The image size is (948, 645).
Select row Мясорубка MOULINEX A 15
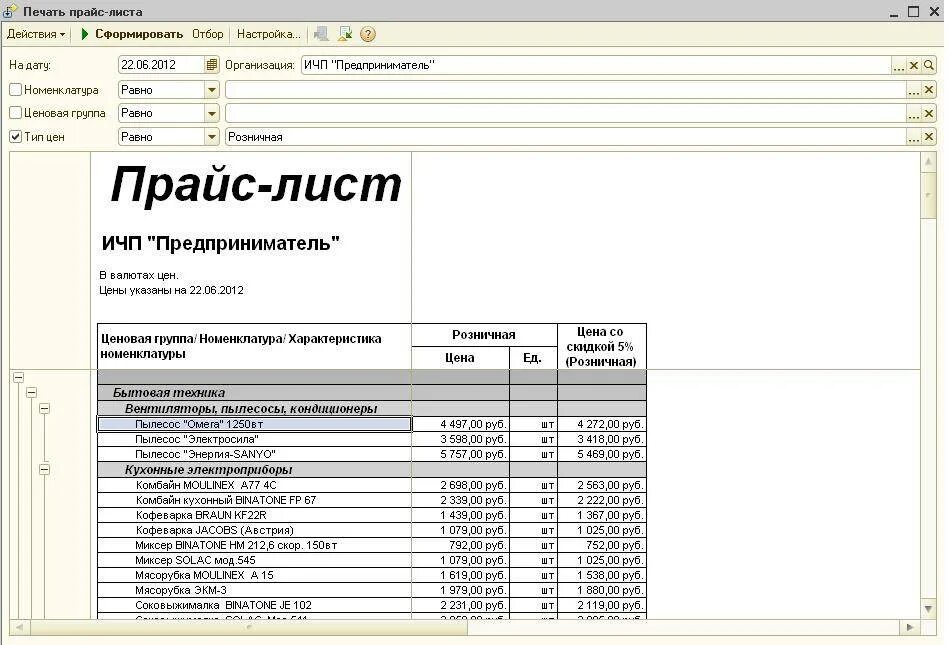click(x=255, y=575)
